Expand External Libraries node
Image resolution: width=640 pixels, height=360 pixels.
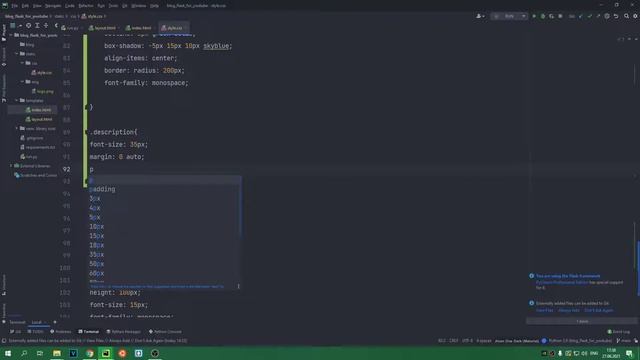(x=11, y=166)
